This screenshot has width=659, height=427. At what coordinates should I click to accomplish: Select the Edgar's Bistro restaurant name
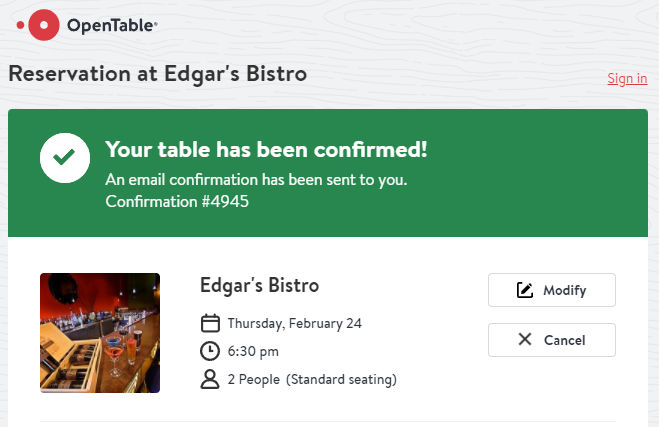tap(259, 285)
